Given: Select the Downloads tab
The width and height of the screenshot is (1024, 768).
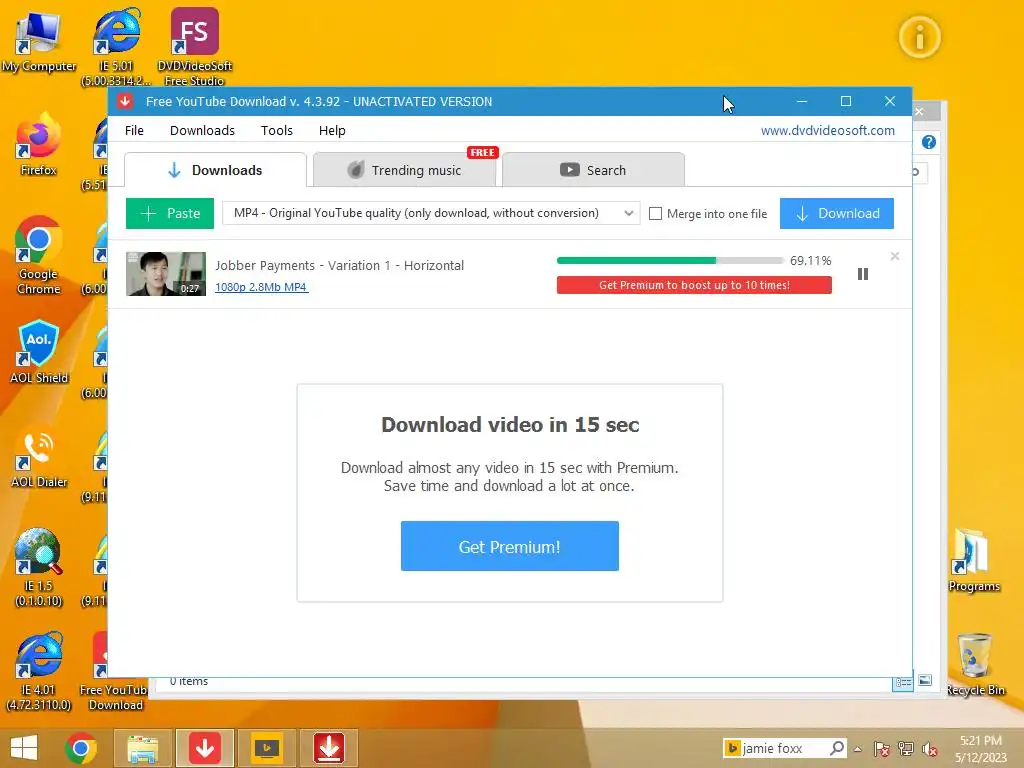Looking at the screenshot, I should [x=215, y=170].
